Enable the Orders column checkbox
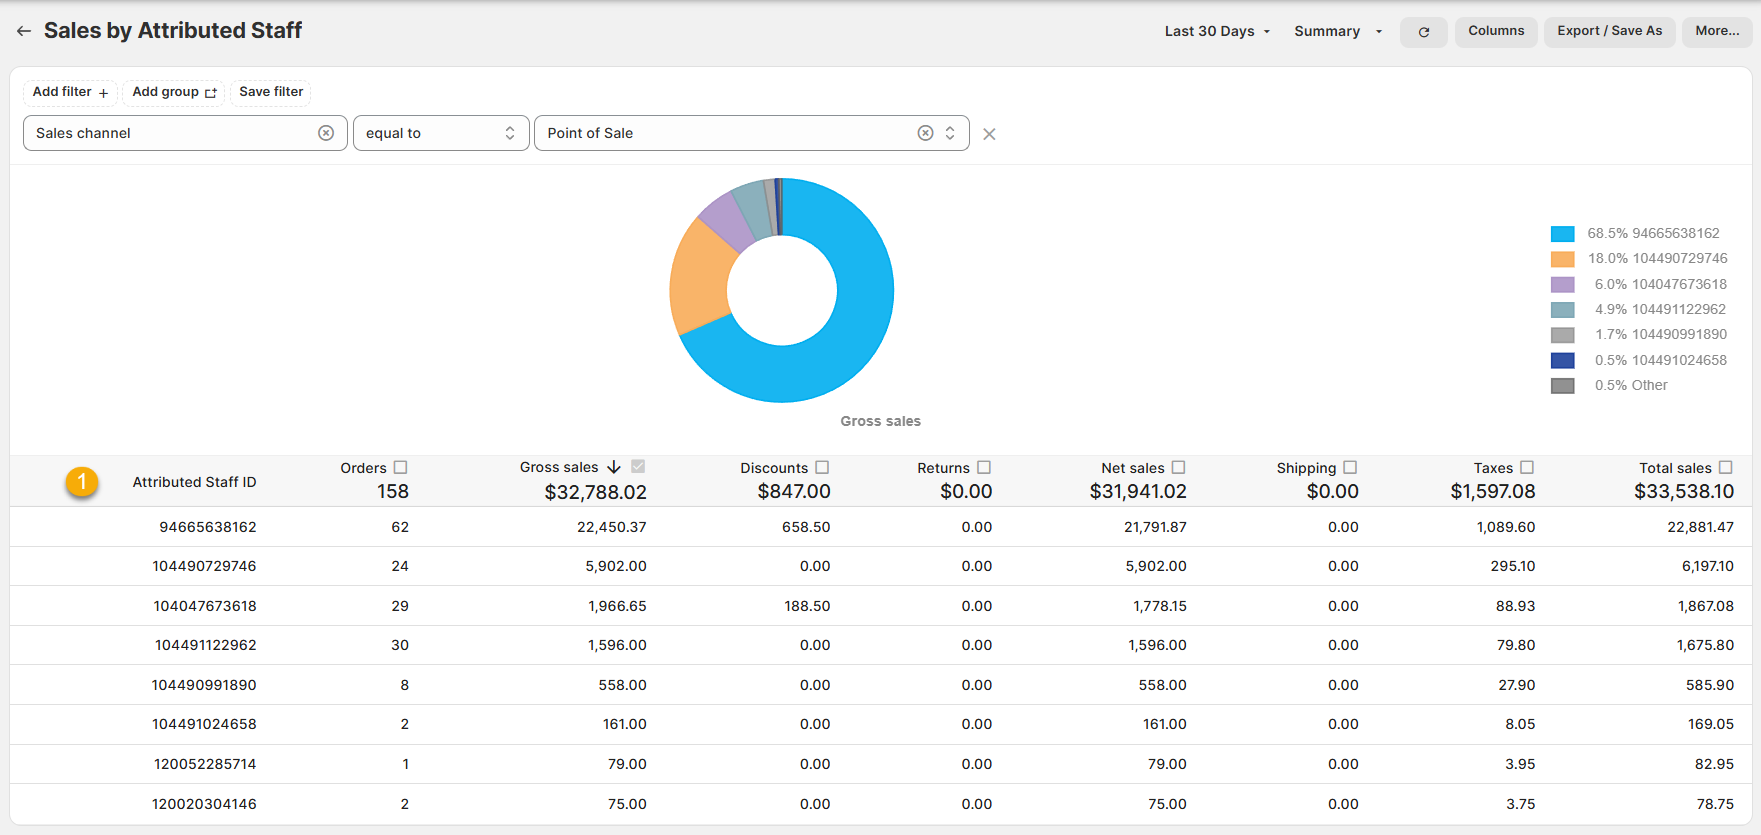This screenshot has height=835, width=1761. pos(401,467)
